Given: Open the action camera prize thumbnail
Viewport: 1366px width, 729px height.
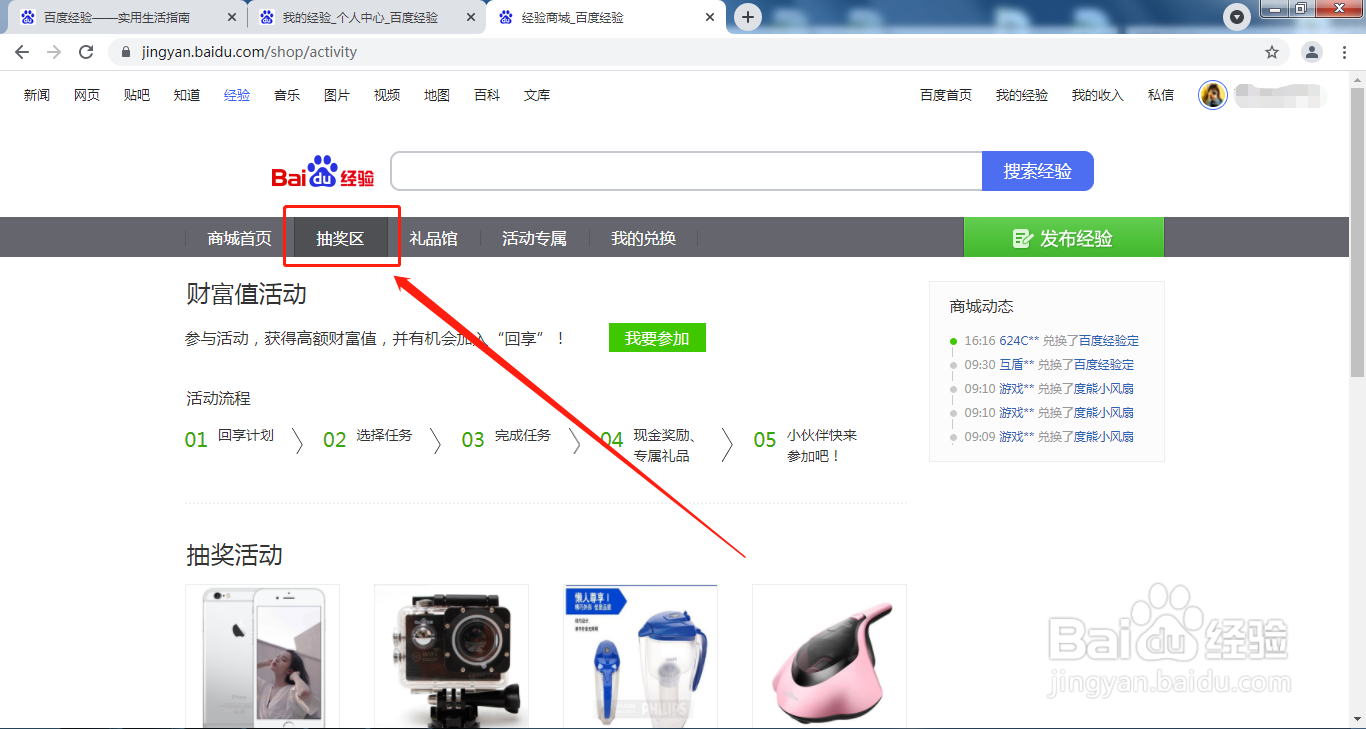Looking at the screenshot, I should tap(451, 656).
